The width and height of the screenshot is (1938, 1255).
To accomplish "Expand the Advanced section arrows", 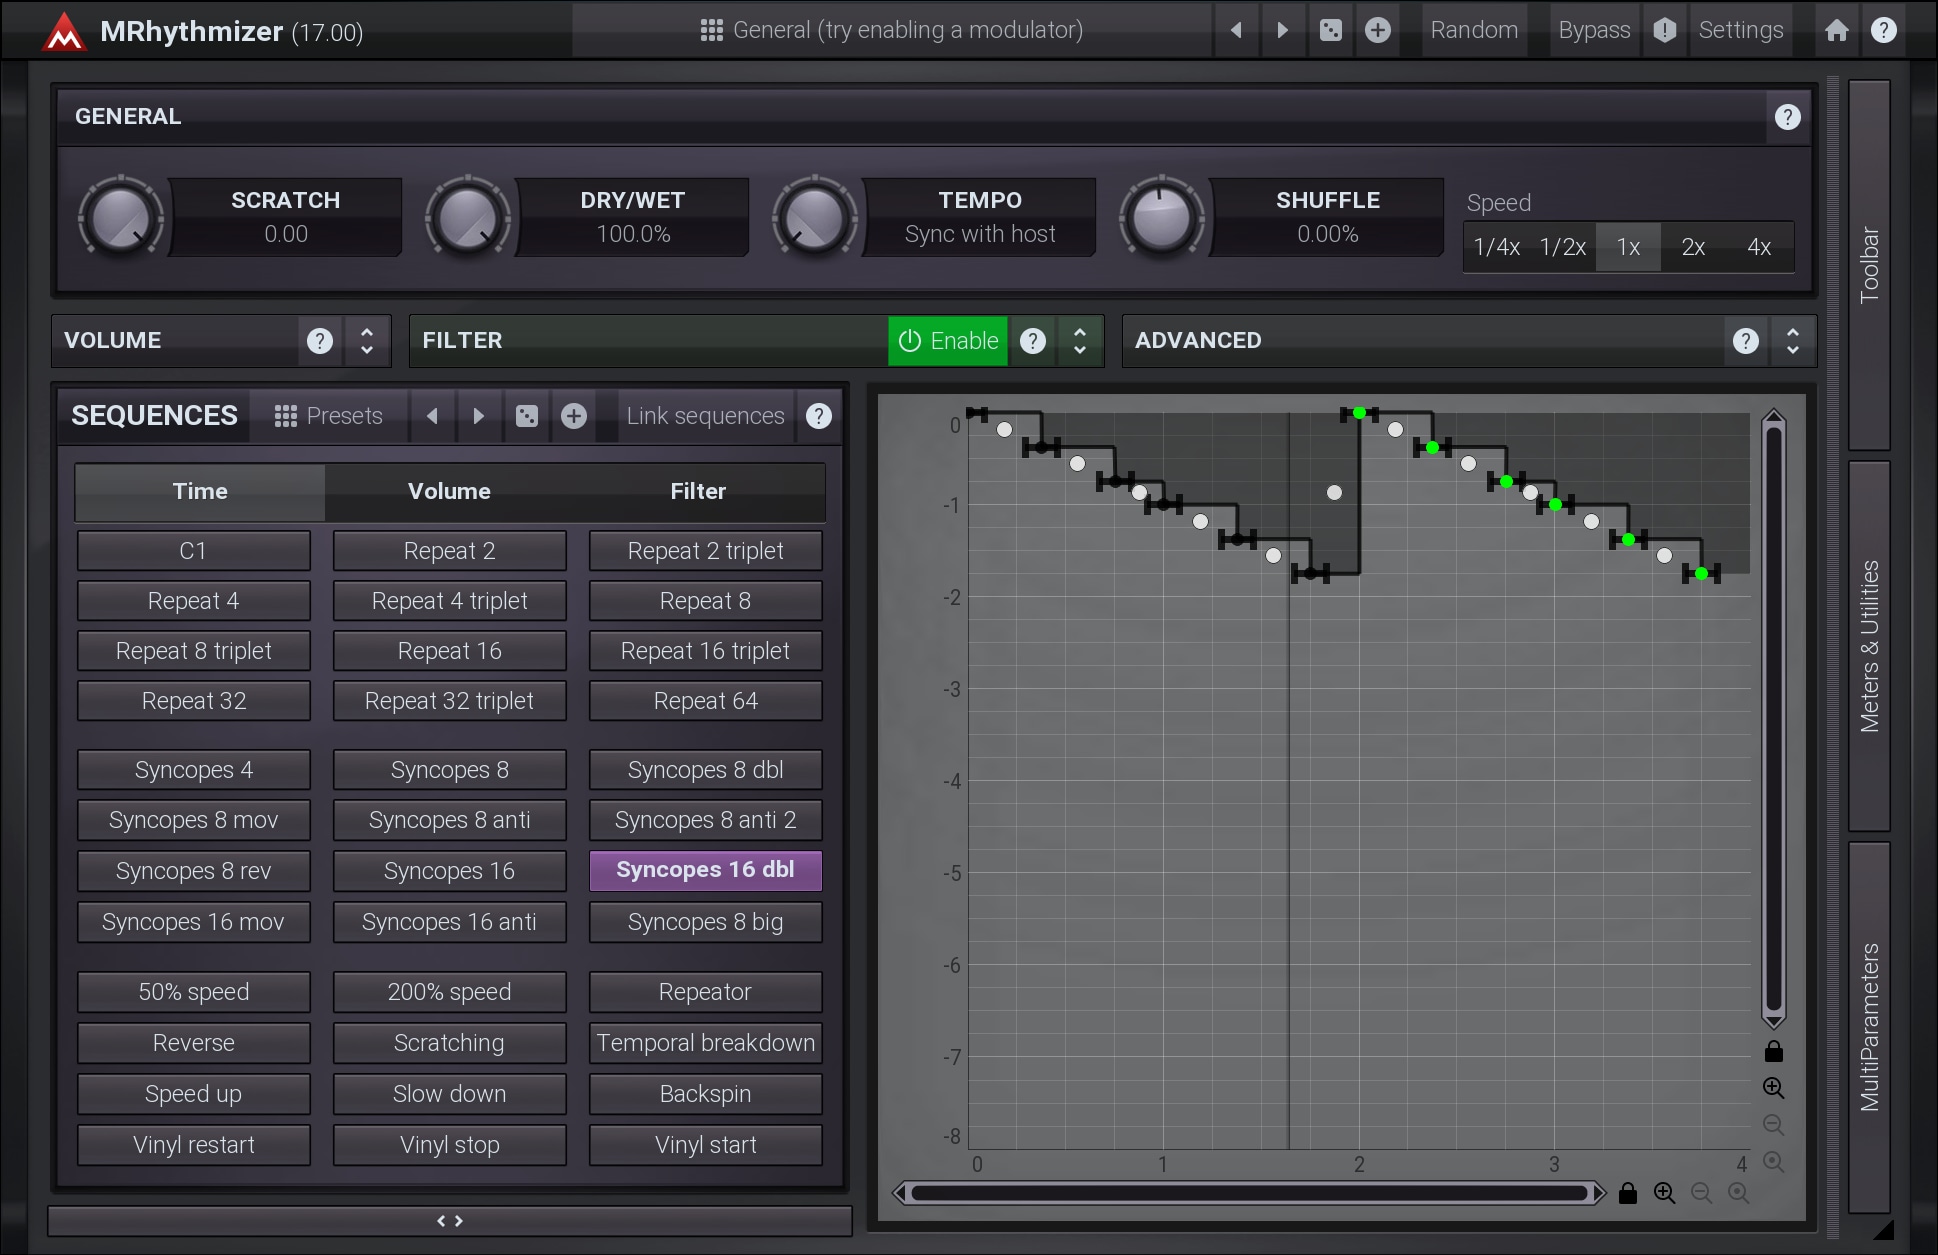I will coord(1792,341).
